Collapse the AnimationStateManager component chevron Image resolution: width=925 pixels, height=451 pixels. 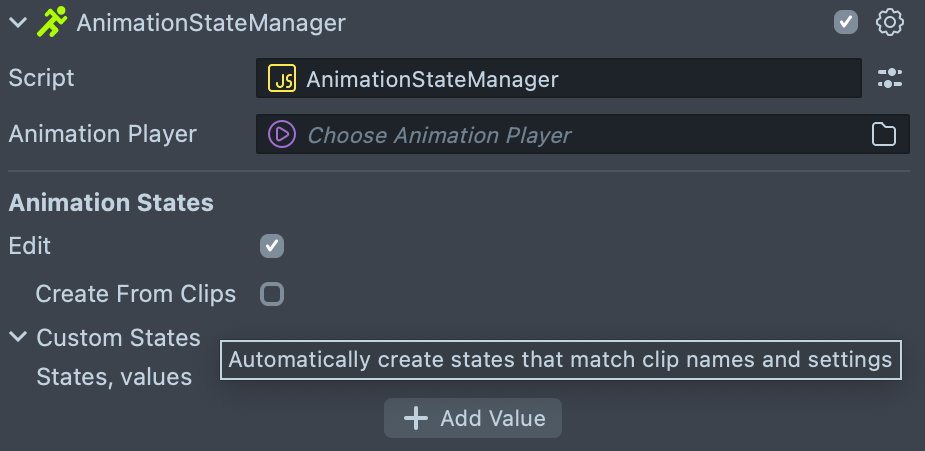(x=18, y=22)
